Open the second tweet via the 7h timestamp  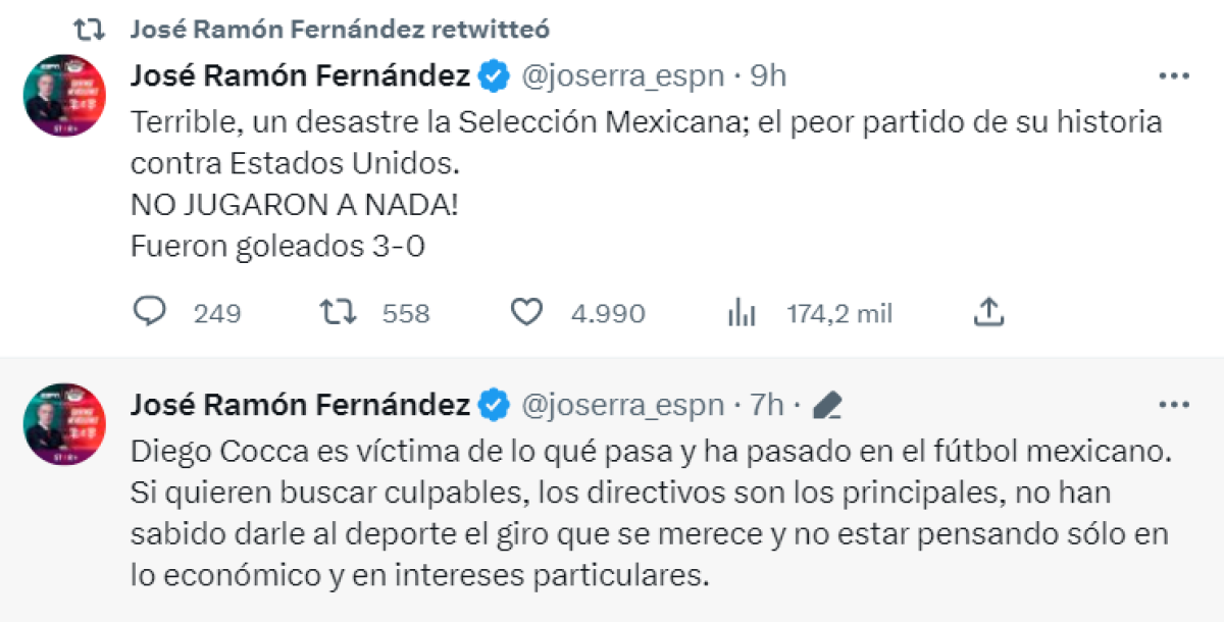tap(768, 404)
